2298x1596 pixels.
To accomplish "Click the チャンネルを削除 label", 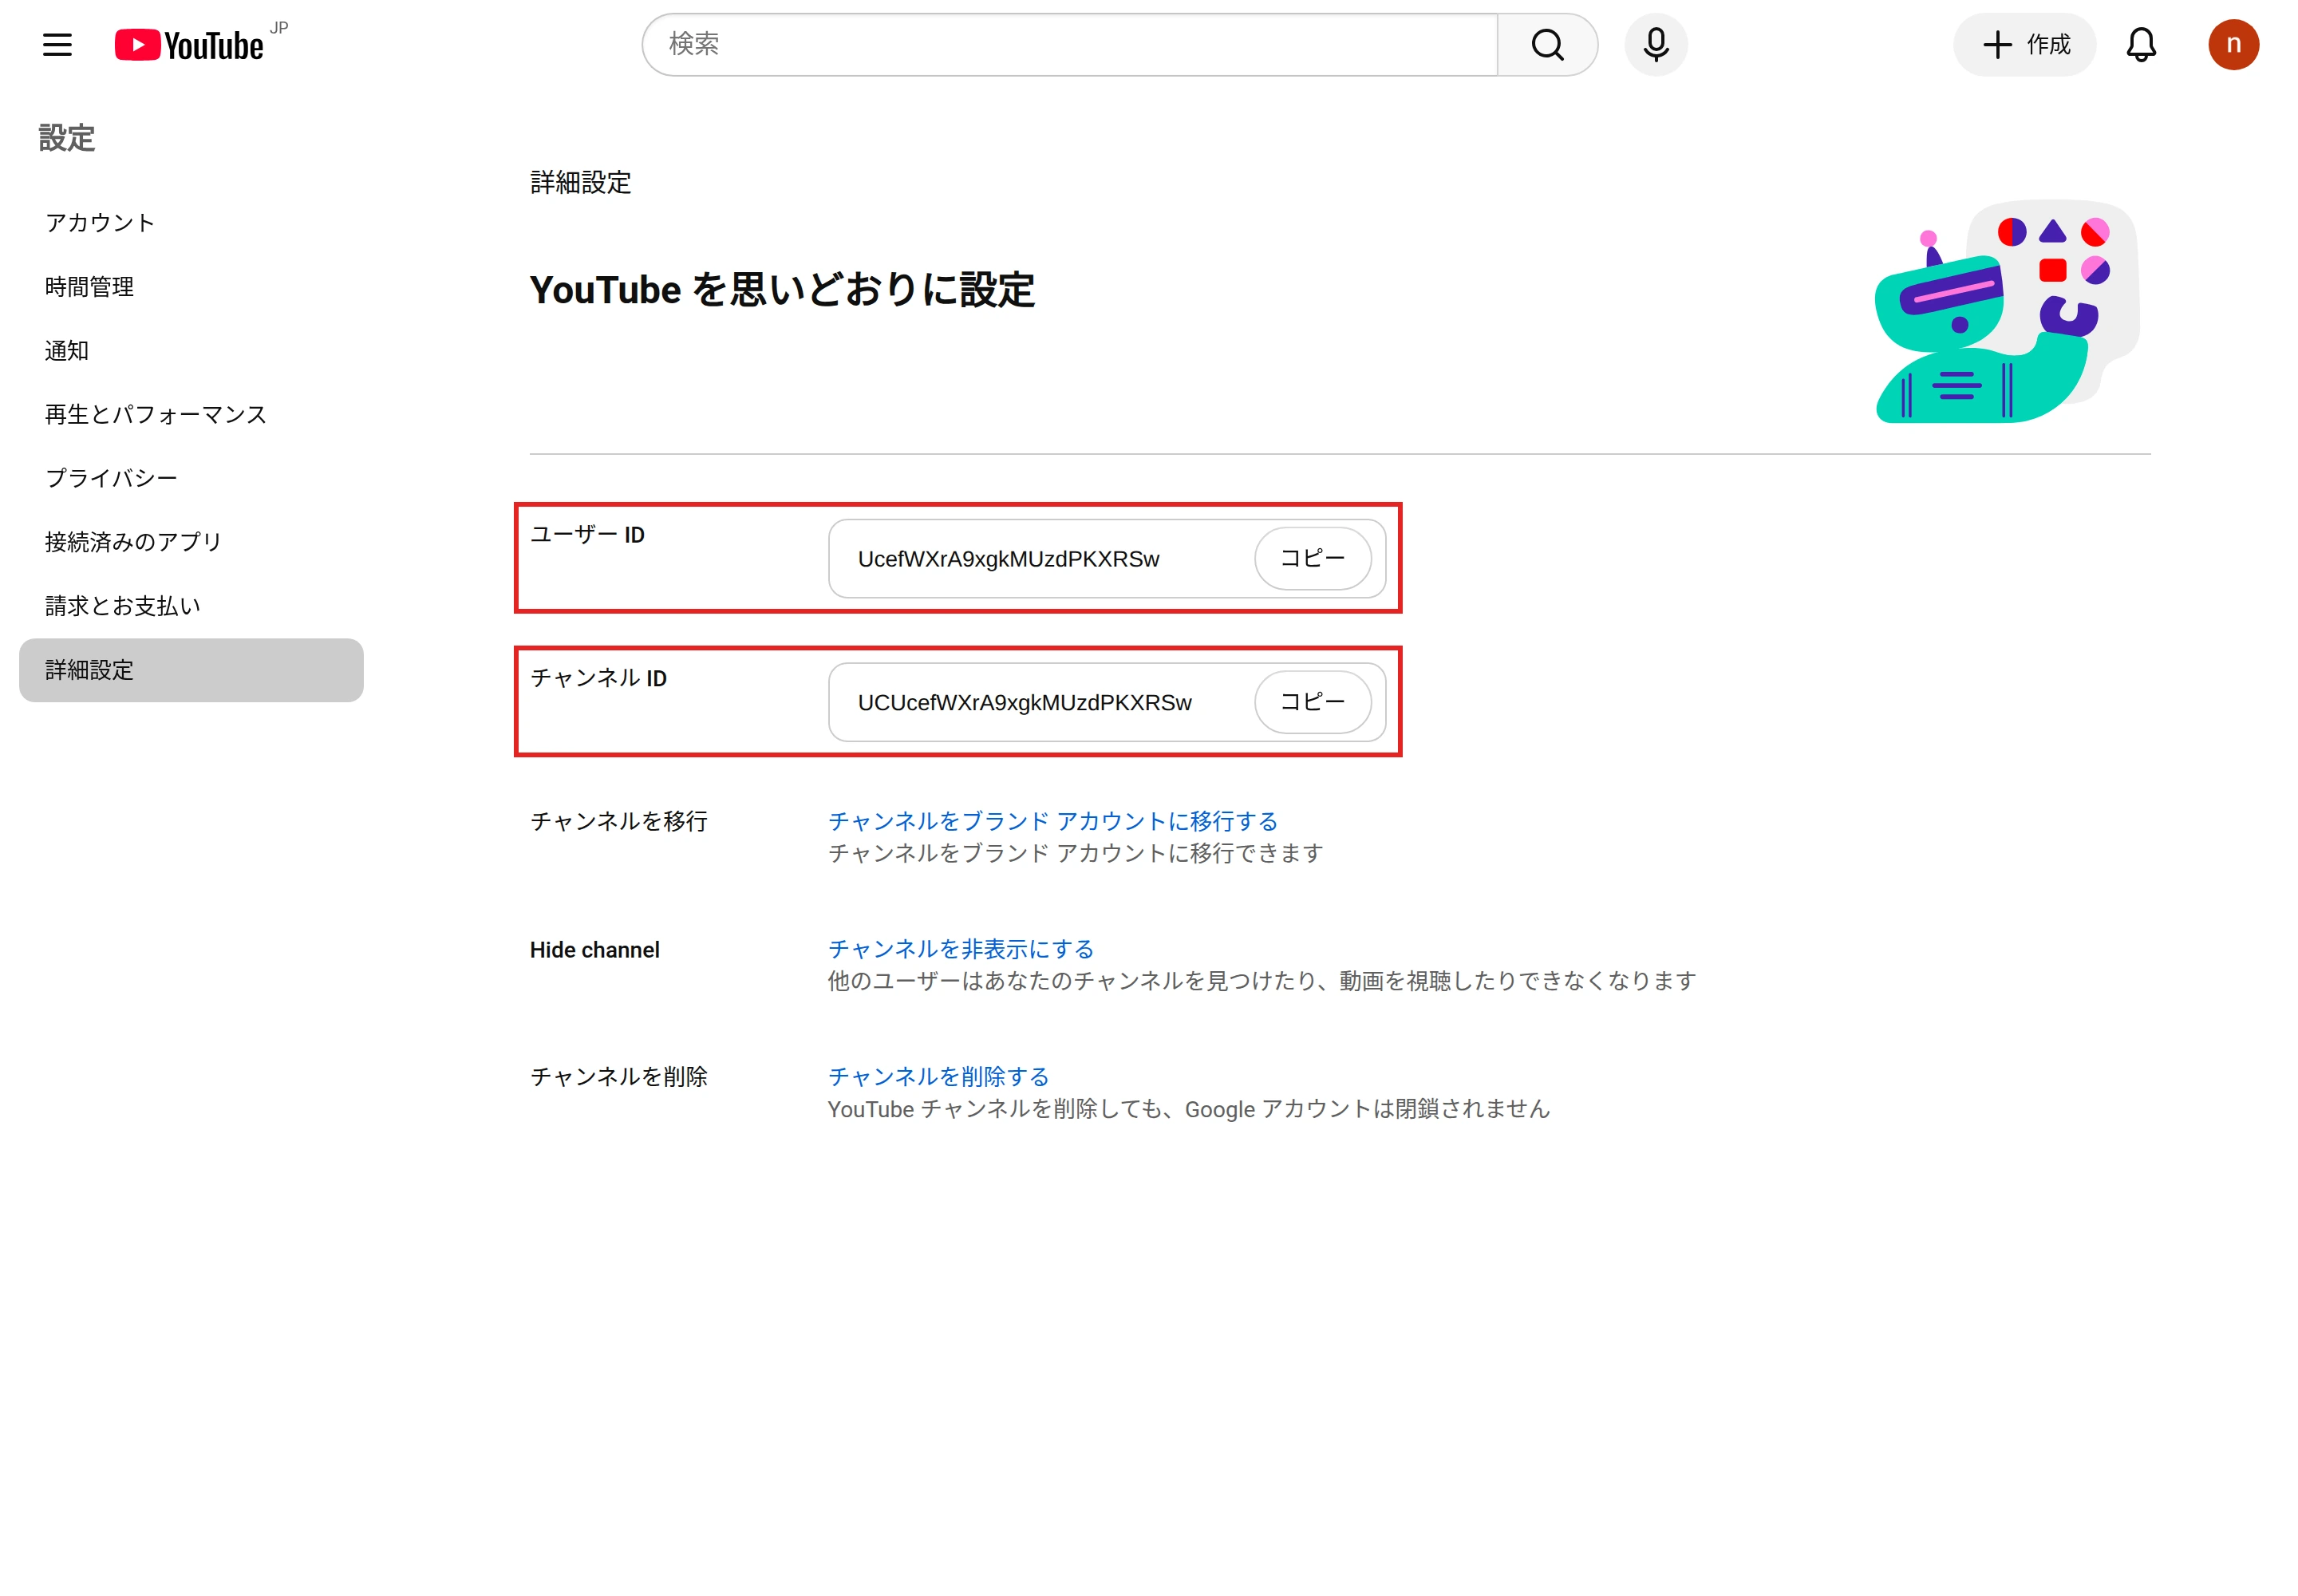I will (618, 1076).
